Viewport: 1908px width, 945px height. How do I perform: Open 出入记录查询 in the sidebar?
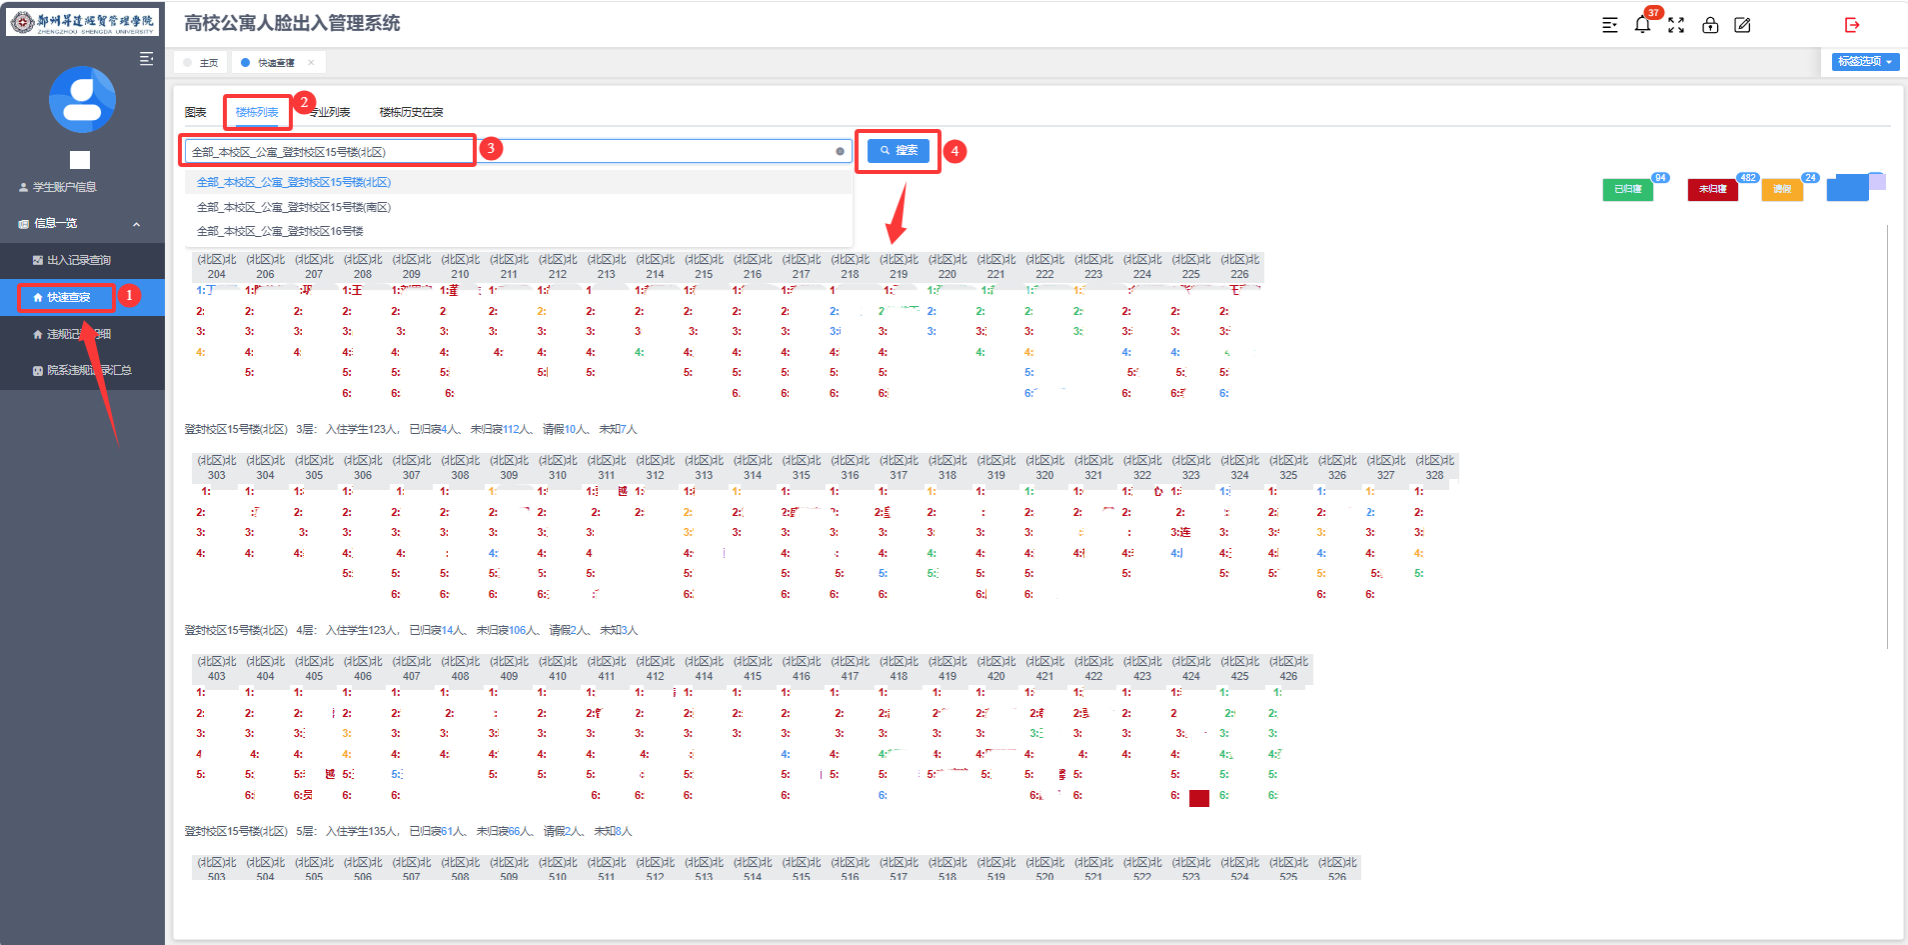tap(79, 260)
